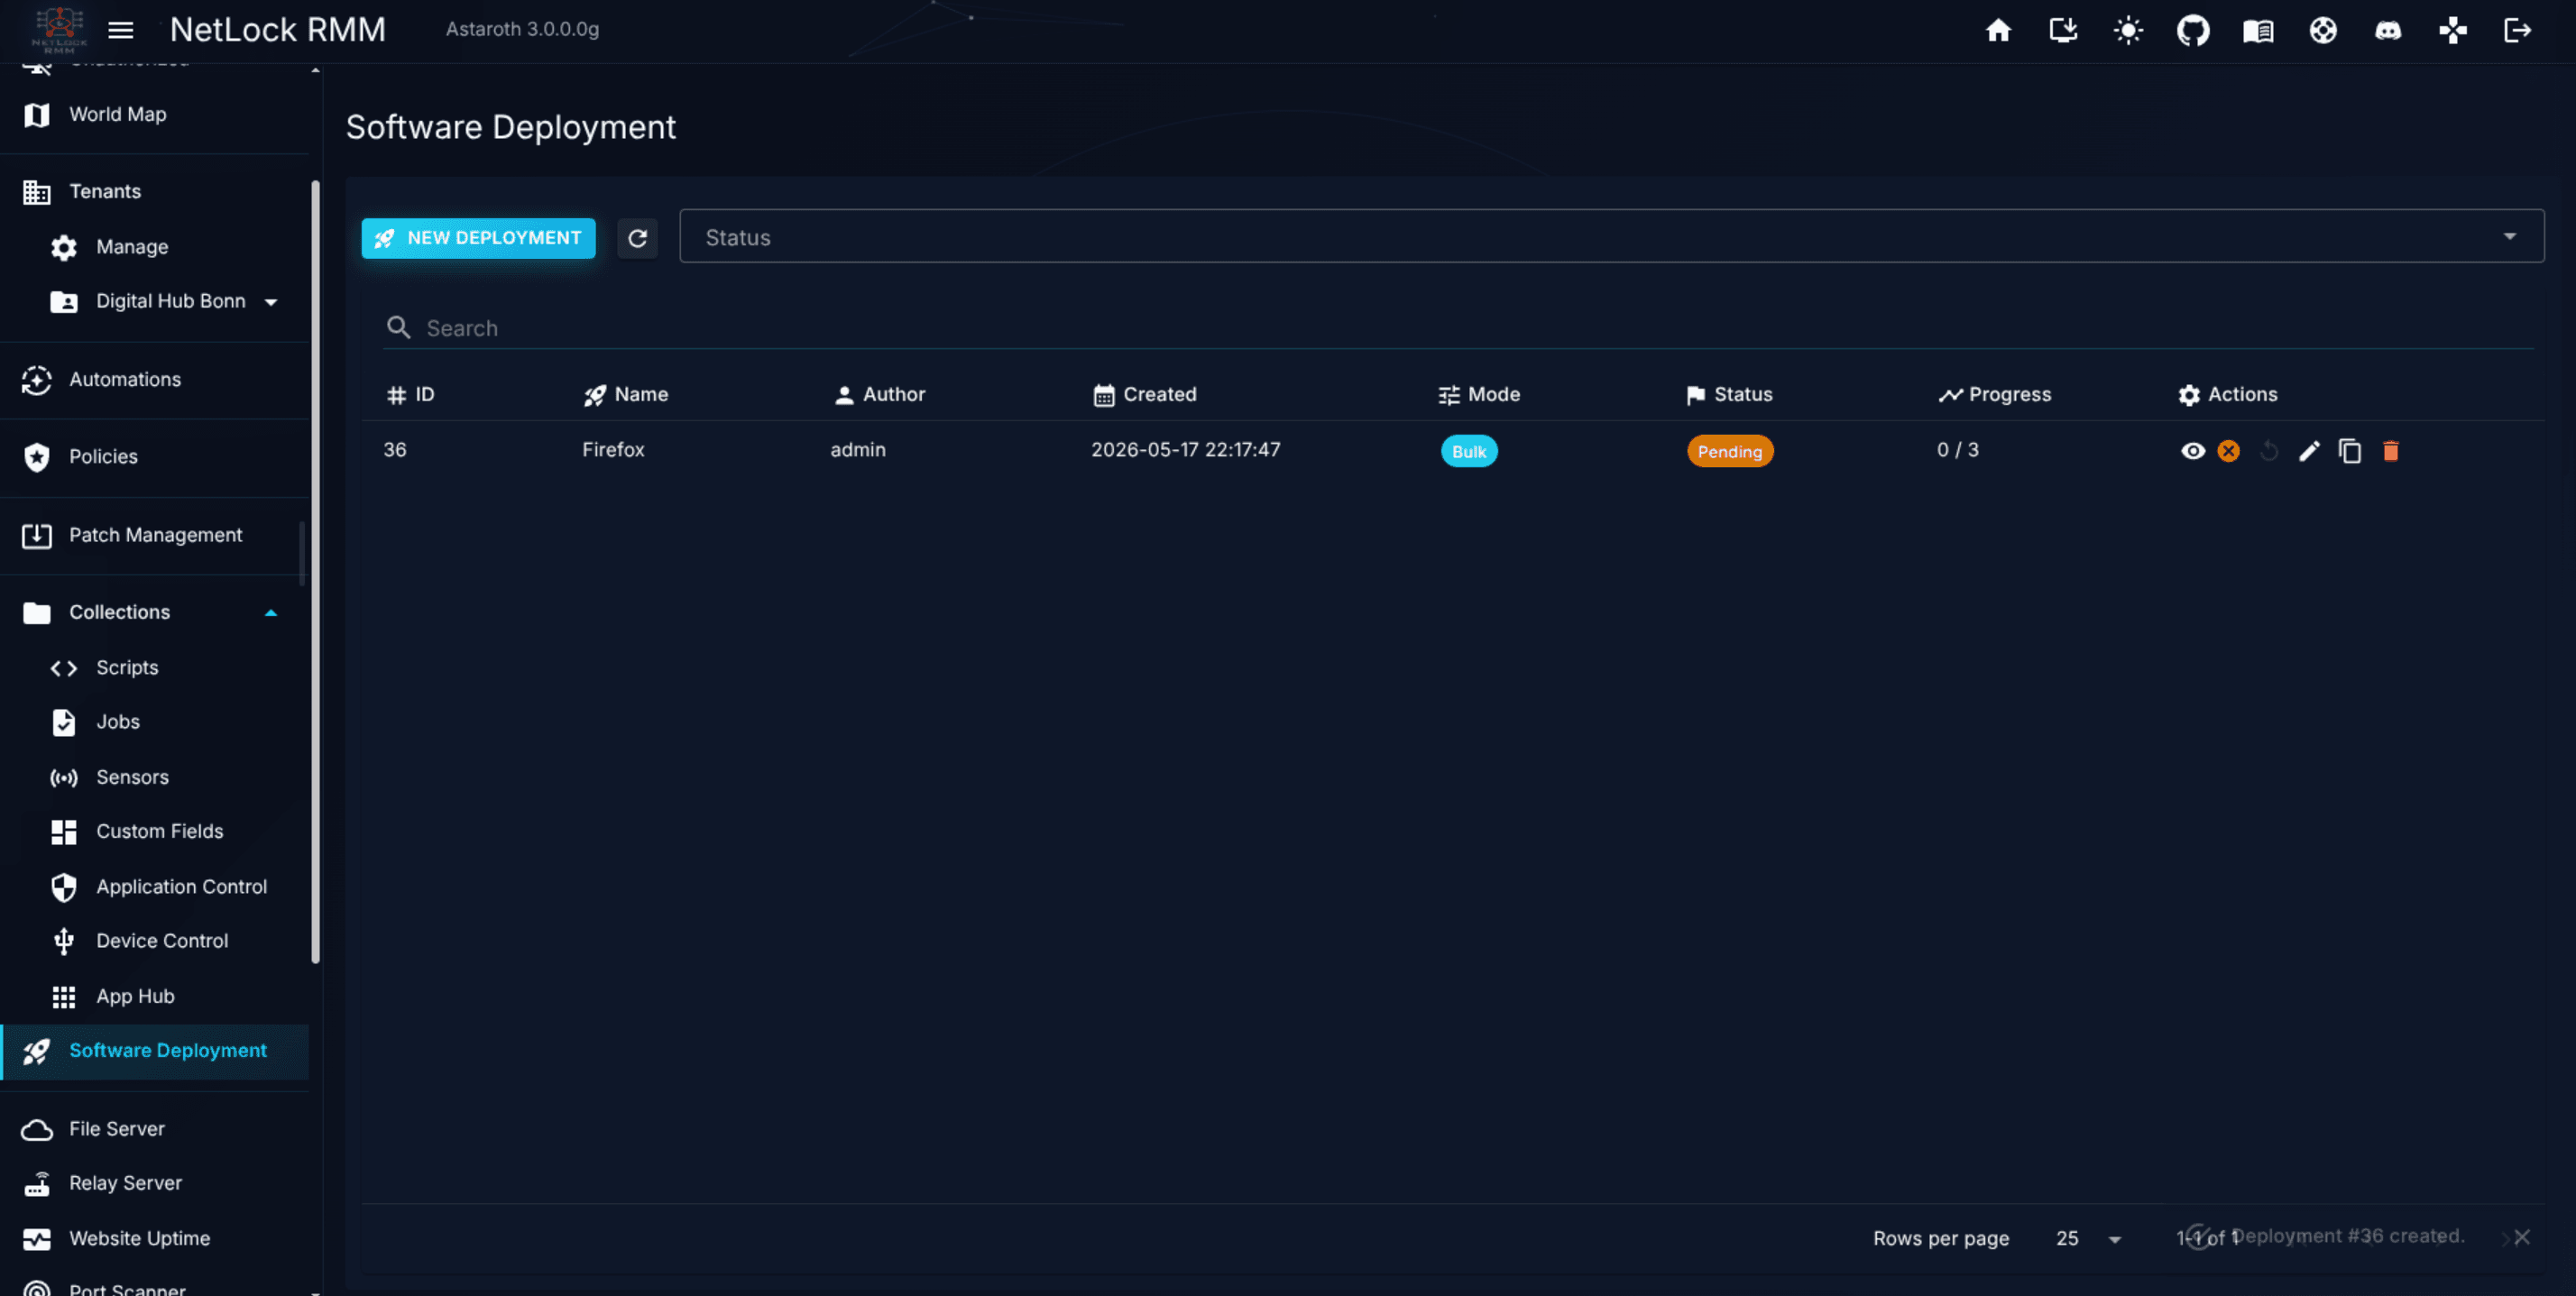
Task: Open Tenants in the sidebar
Action: click(155, 191)
